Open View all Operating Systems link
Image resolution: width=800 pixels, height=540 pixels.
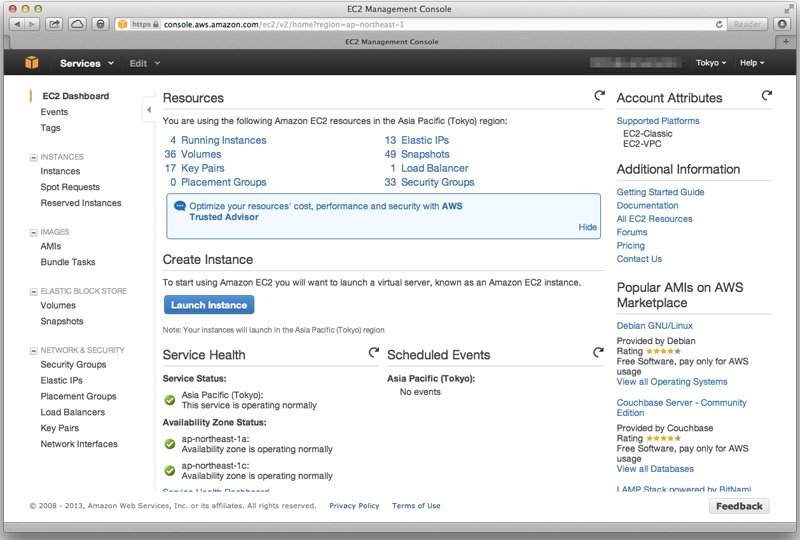(672, 382)
